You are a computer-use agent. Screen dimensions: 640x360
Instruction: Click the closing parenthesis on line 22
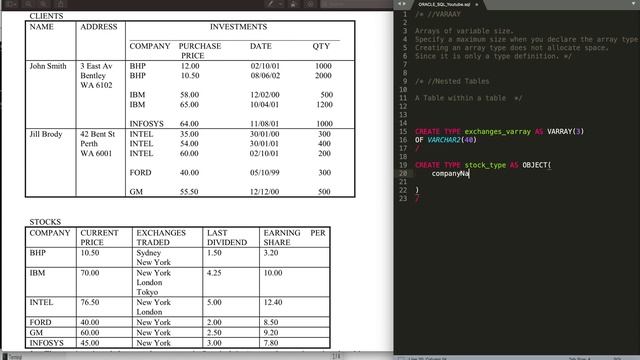(x=417, y=190)
